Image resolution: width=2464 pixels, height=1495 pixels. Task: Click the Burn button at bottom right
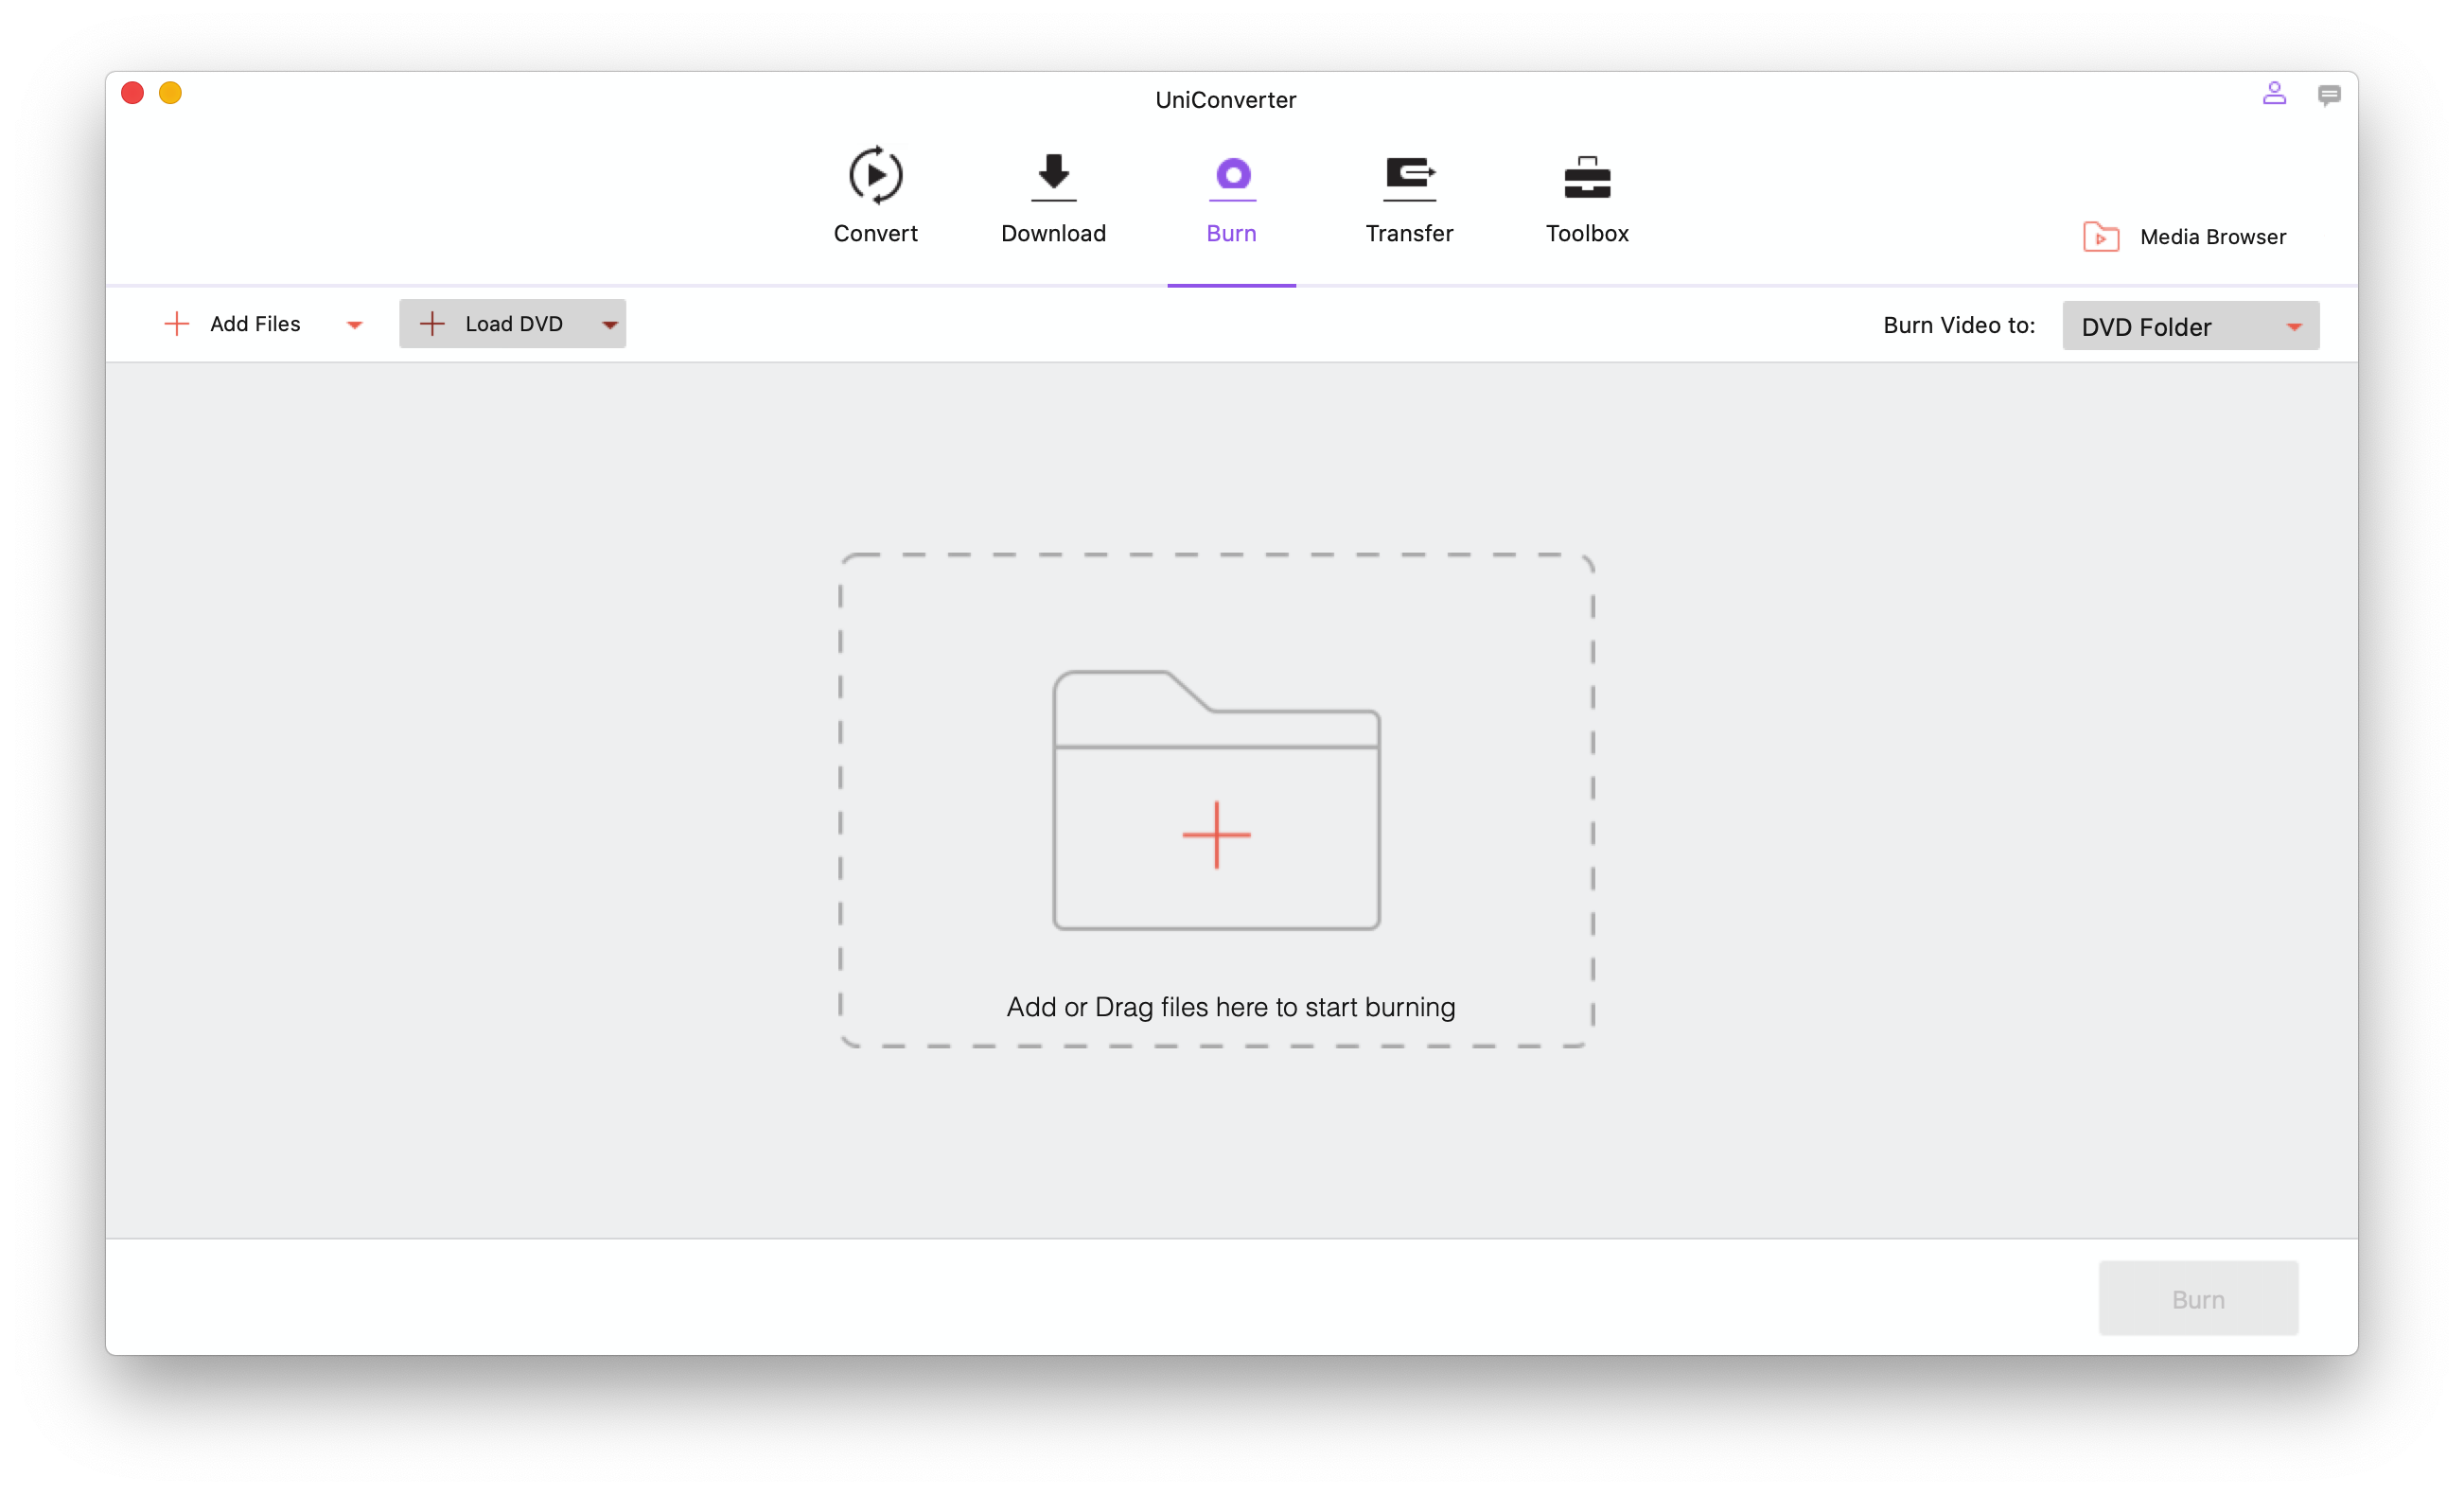pos(2198,1298)
